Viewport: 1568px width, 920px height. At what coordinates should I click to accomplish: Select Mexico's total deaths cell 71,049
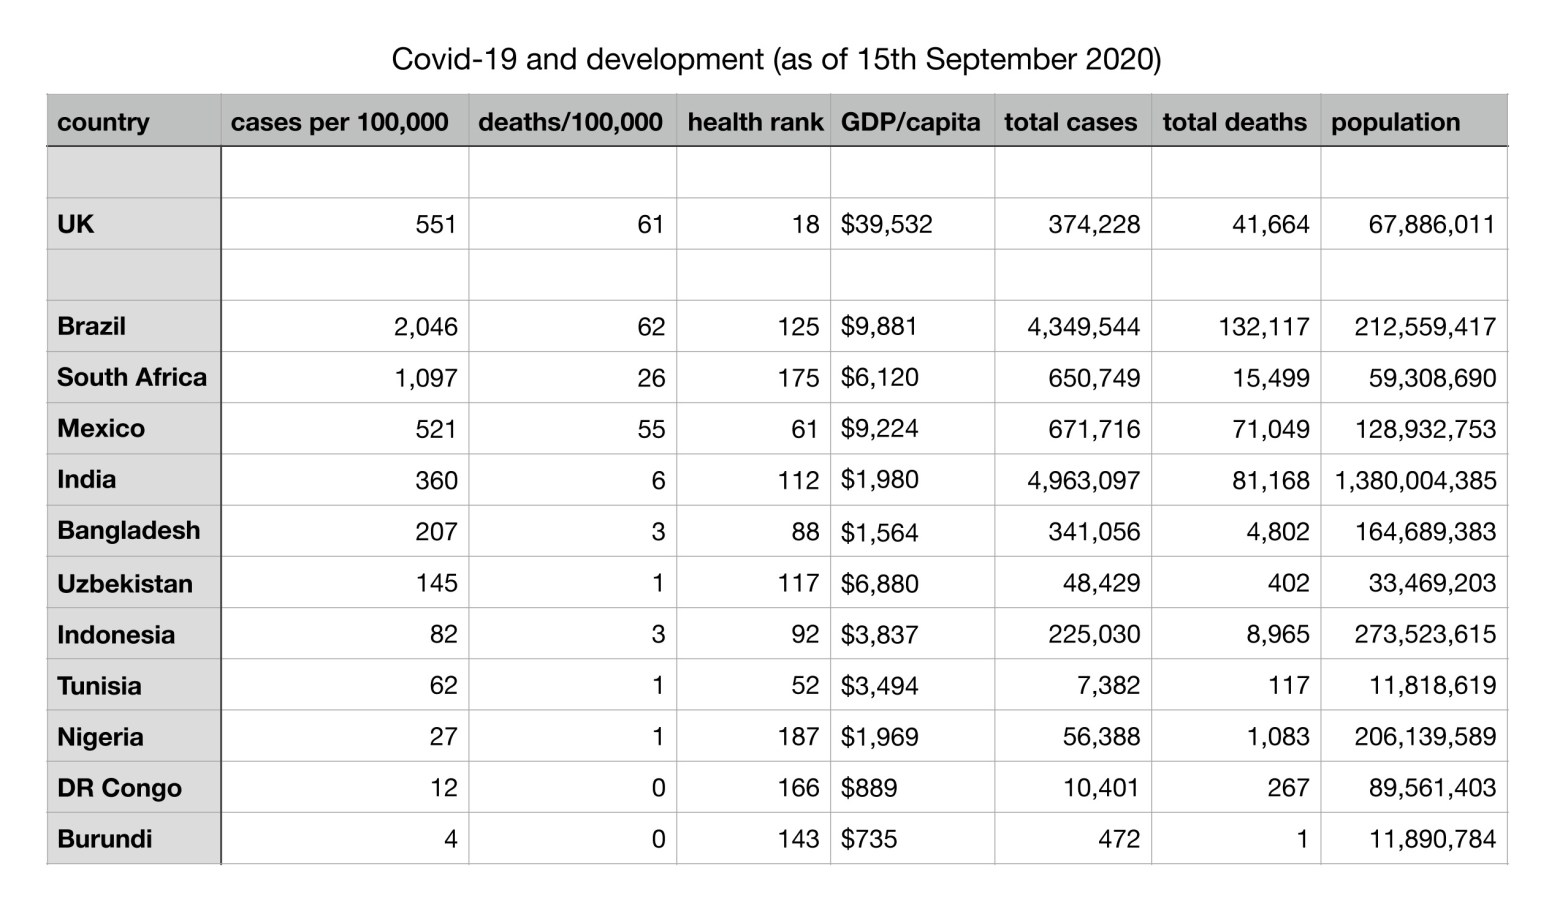(x=1270, y=429)
